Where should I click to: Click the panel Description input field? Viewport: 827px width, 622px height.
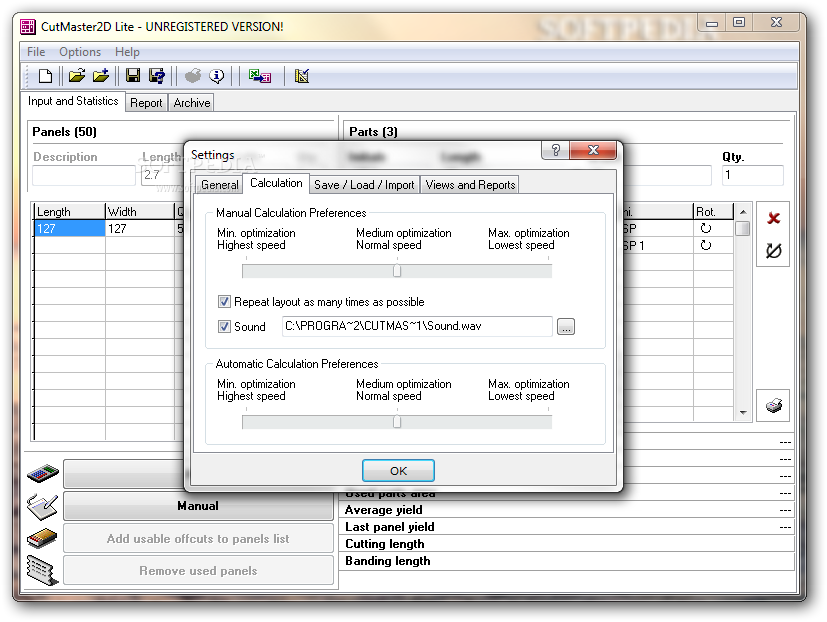pos(83,175)
